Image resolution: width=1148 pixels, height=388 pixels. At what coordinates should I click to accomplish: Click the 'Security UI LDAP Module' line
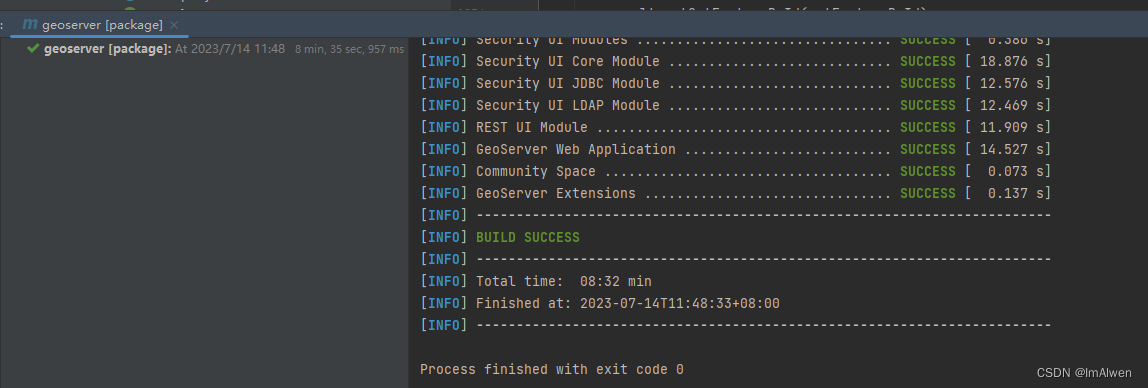point(736,105)
